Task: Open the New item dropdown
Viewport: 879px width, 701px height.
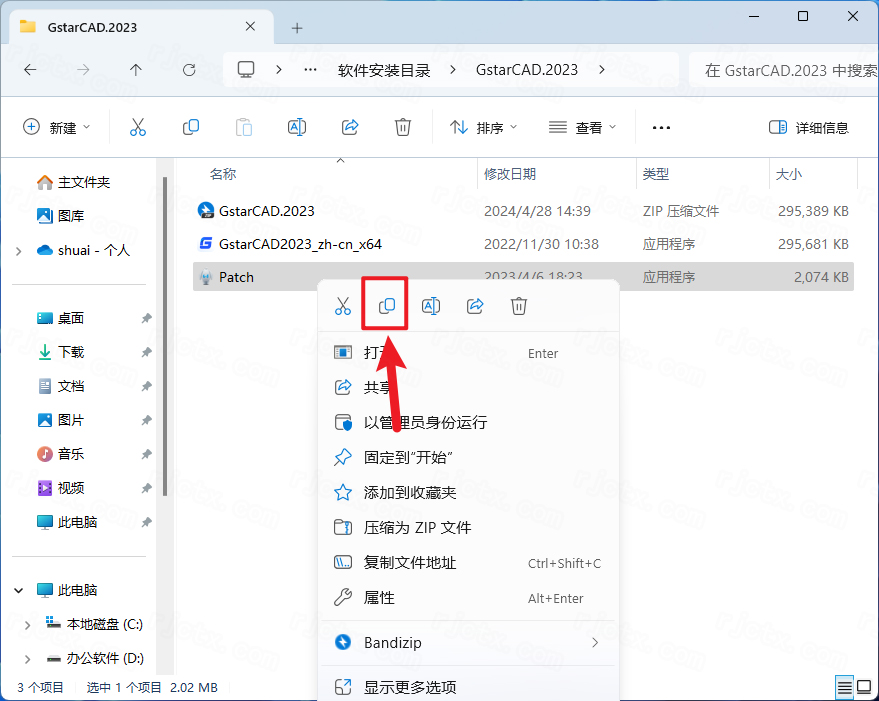Action: point(57,127)
